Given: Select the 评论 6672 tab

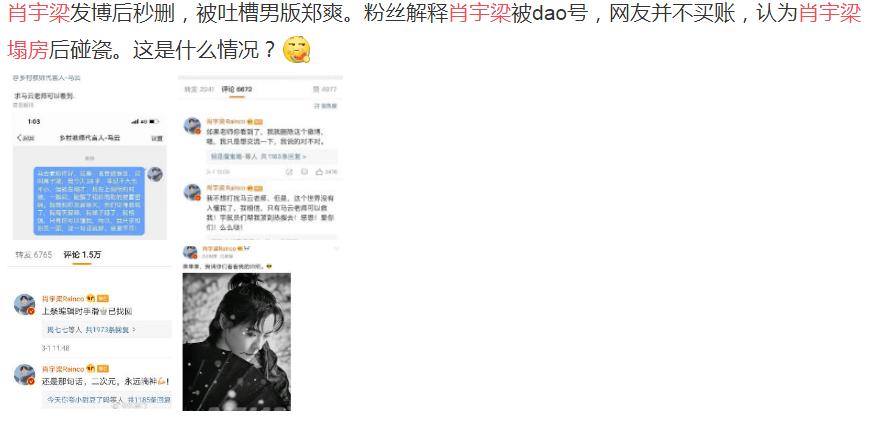Looking at the screenshot, I should [x=237, y=89].
